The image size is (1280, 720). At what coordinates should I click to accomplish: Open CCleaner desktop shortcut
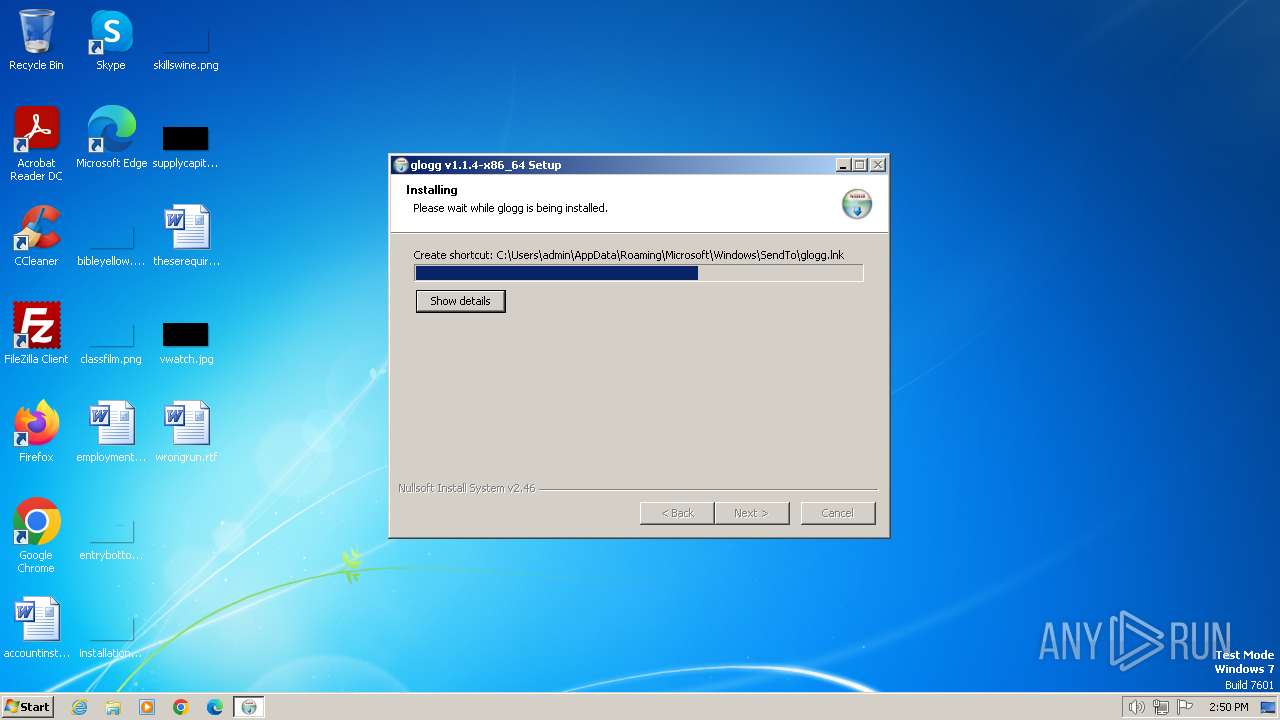(x=36, y=236)
